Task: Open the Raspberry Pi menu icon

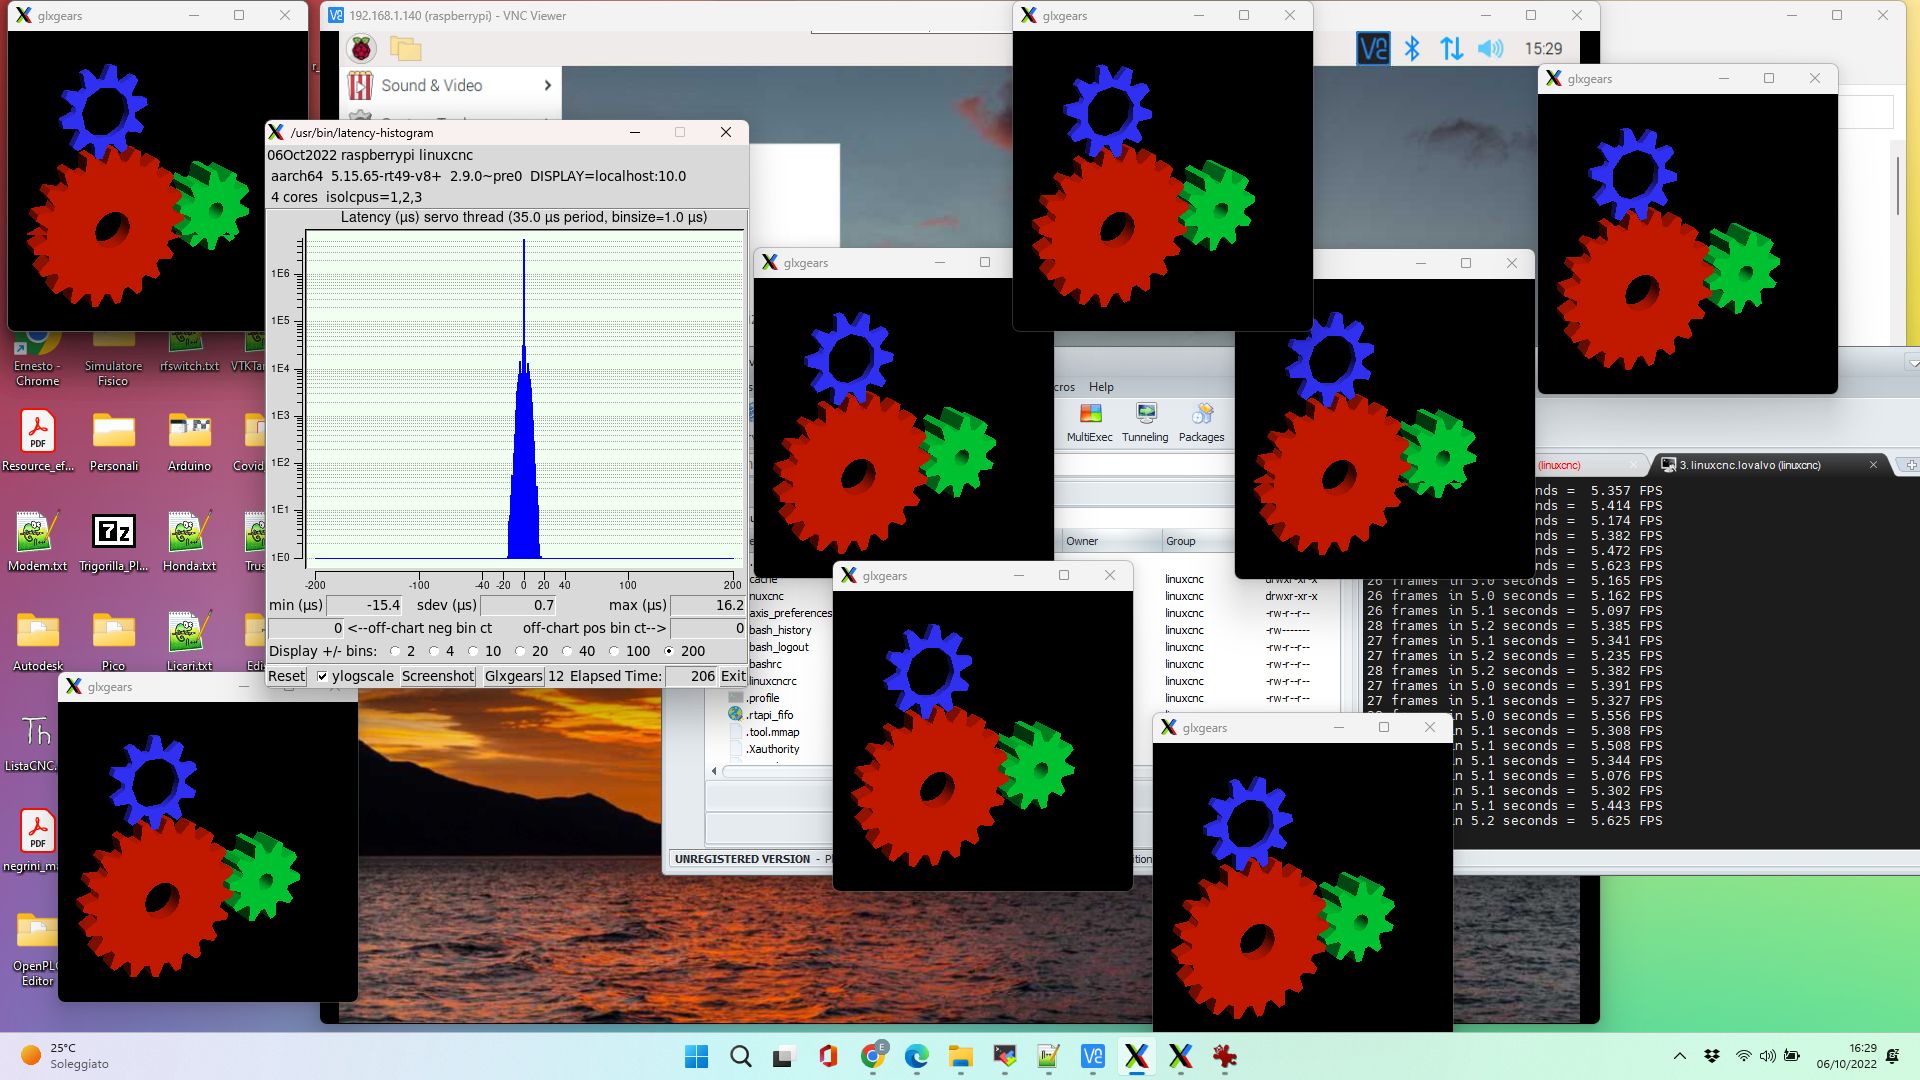Action: (x=362, y=48)
